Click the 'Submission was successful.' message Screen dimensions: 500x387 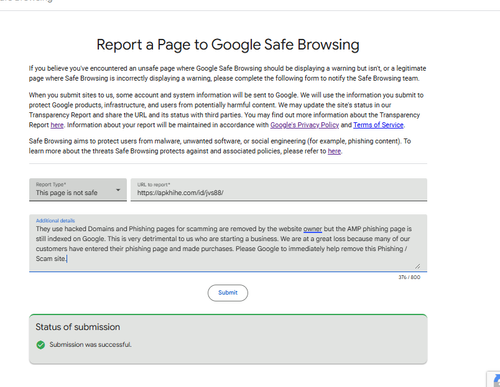click(x=90, y=345)
